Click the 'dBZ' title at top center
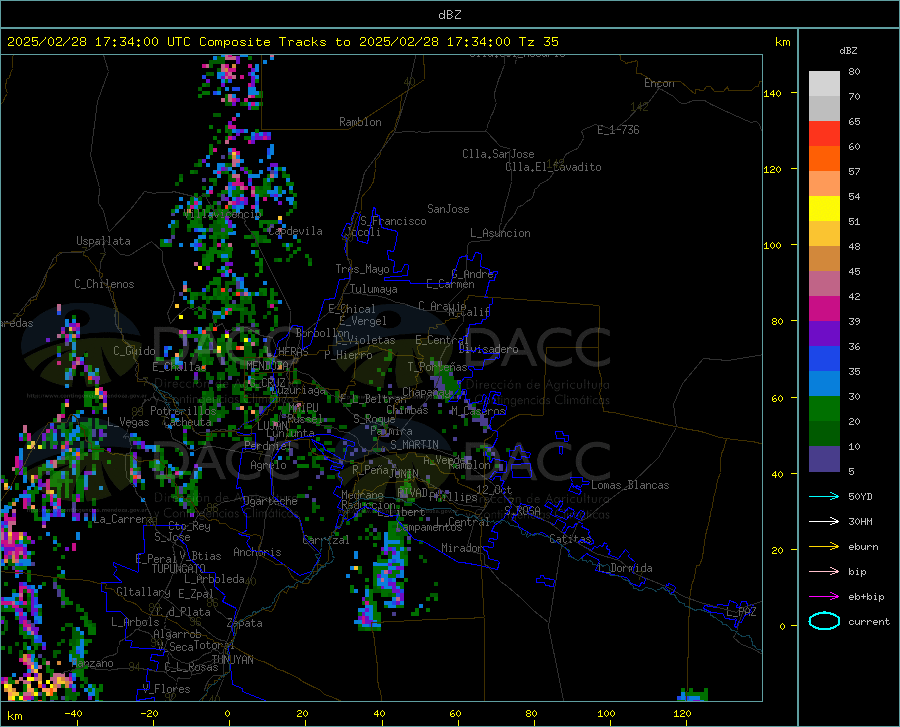 [450, 15]
